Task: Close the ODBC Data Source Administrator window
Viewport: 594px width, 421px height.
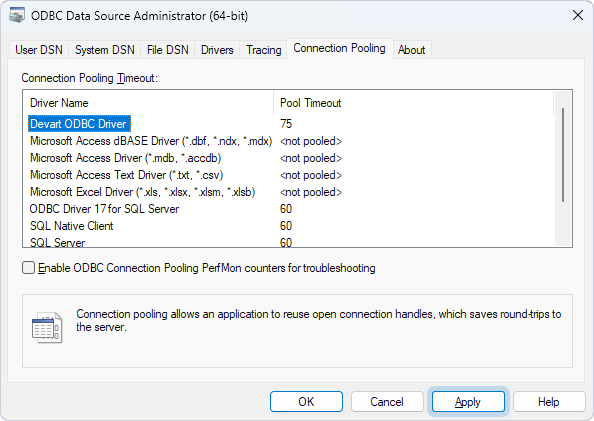Action: [x=578, y=16]
